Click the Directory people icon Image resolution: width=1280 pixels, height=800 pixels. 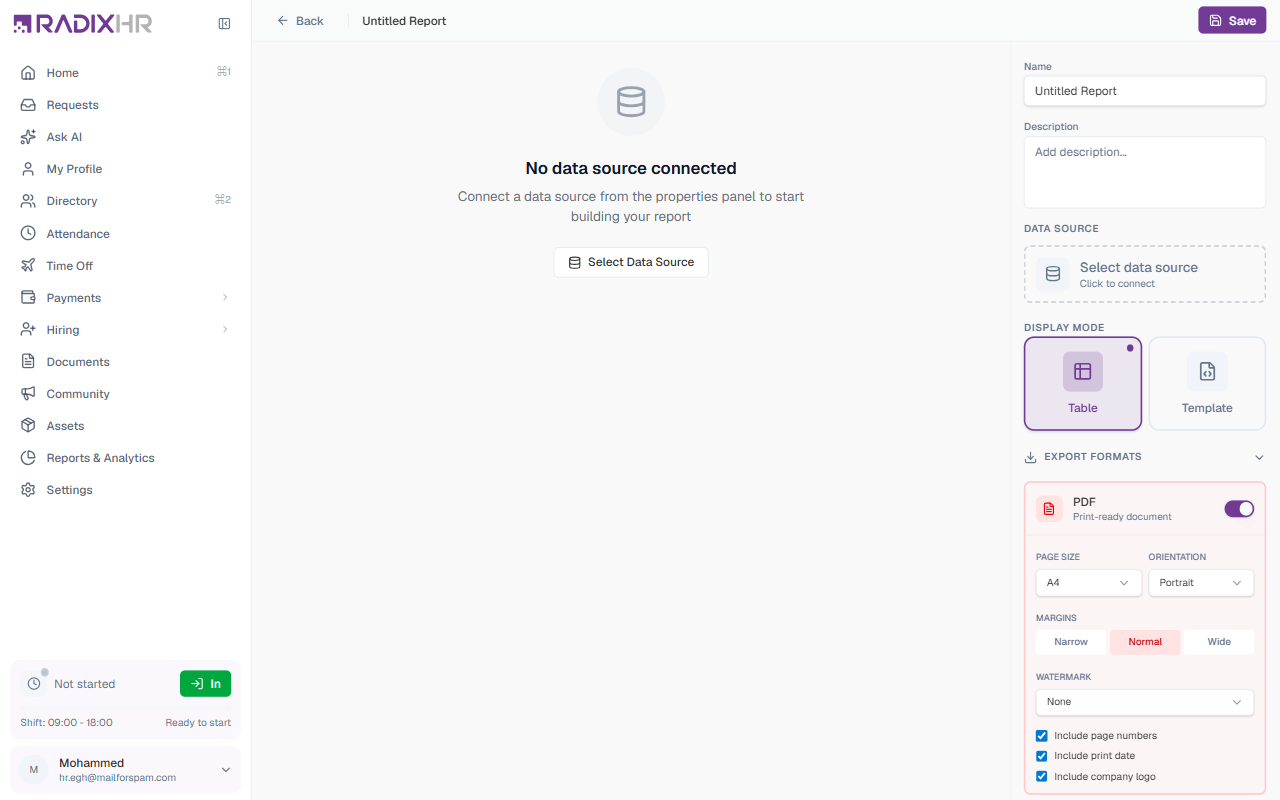tap(28, 200)
